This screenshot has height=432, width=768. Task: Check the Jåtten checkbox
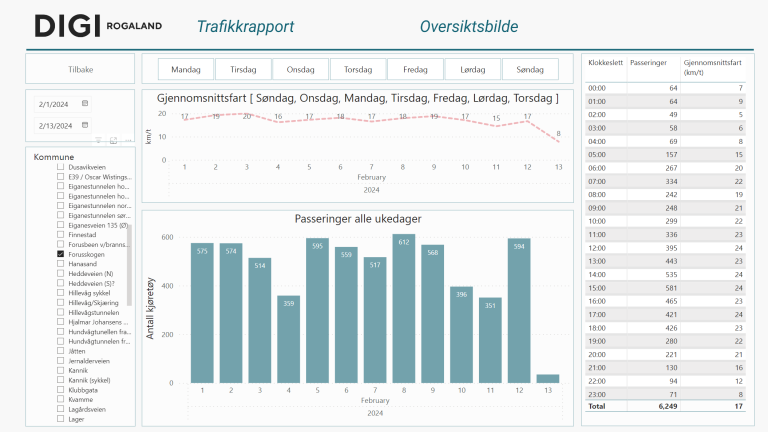click(60, 351)
